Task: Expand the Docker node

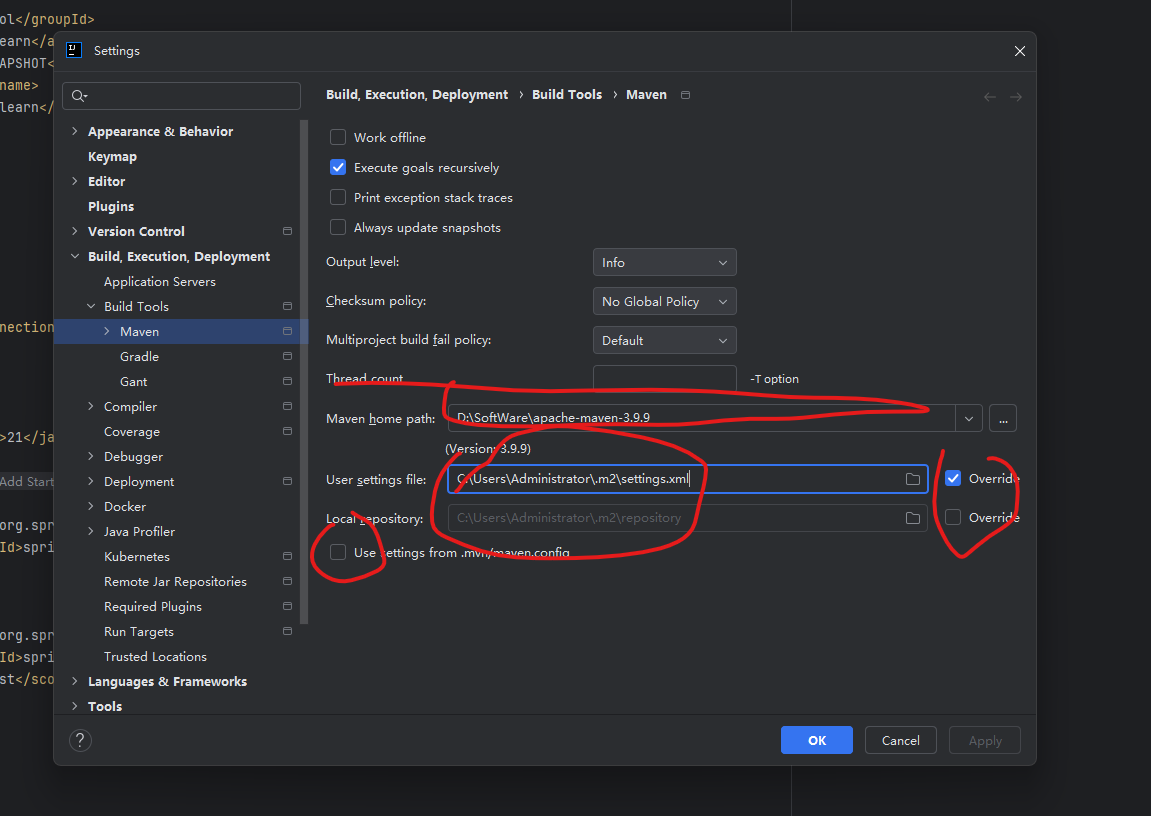Action: click(x=90, y=506)
